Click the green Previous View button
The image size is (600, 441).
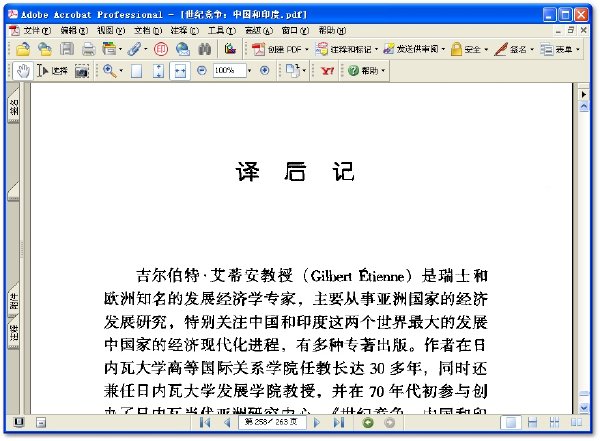point(368,423)
